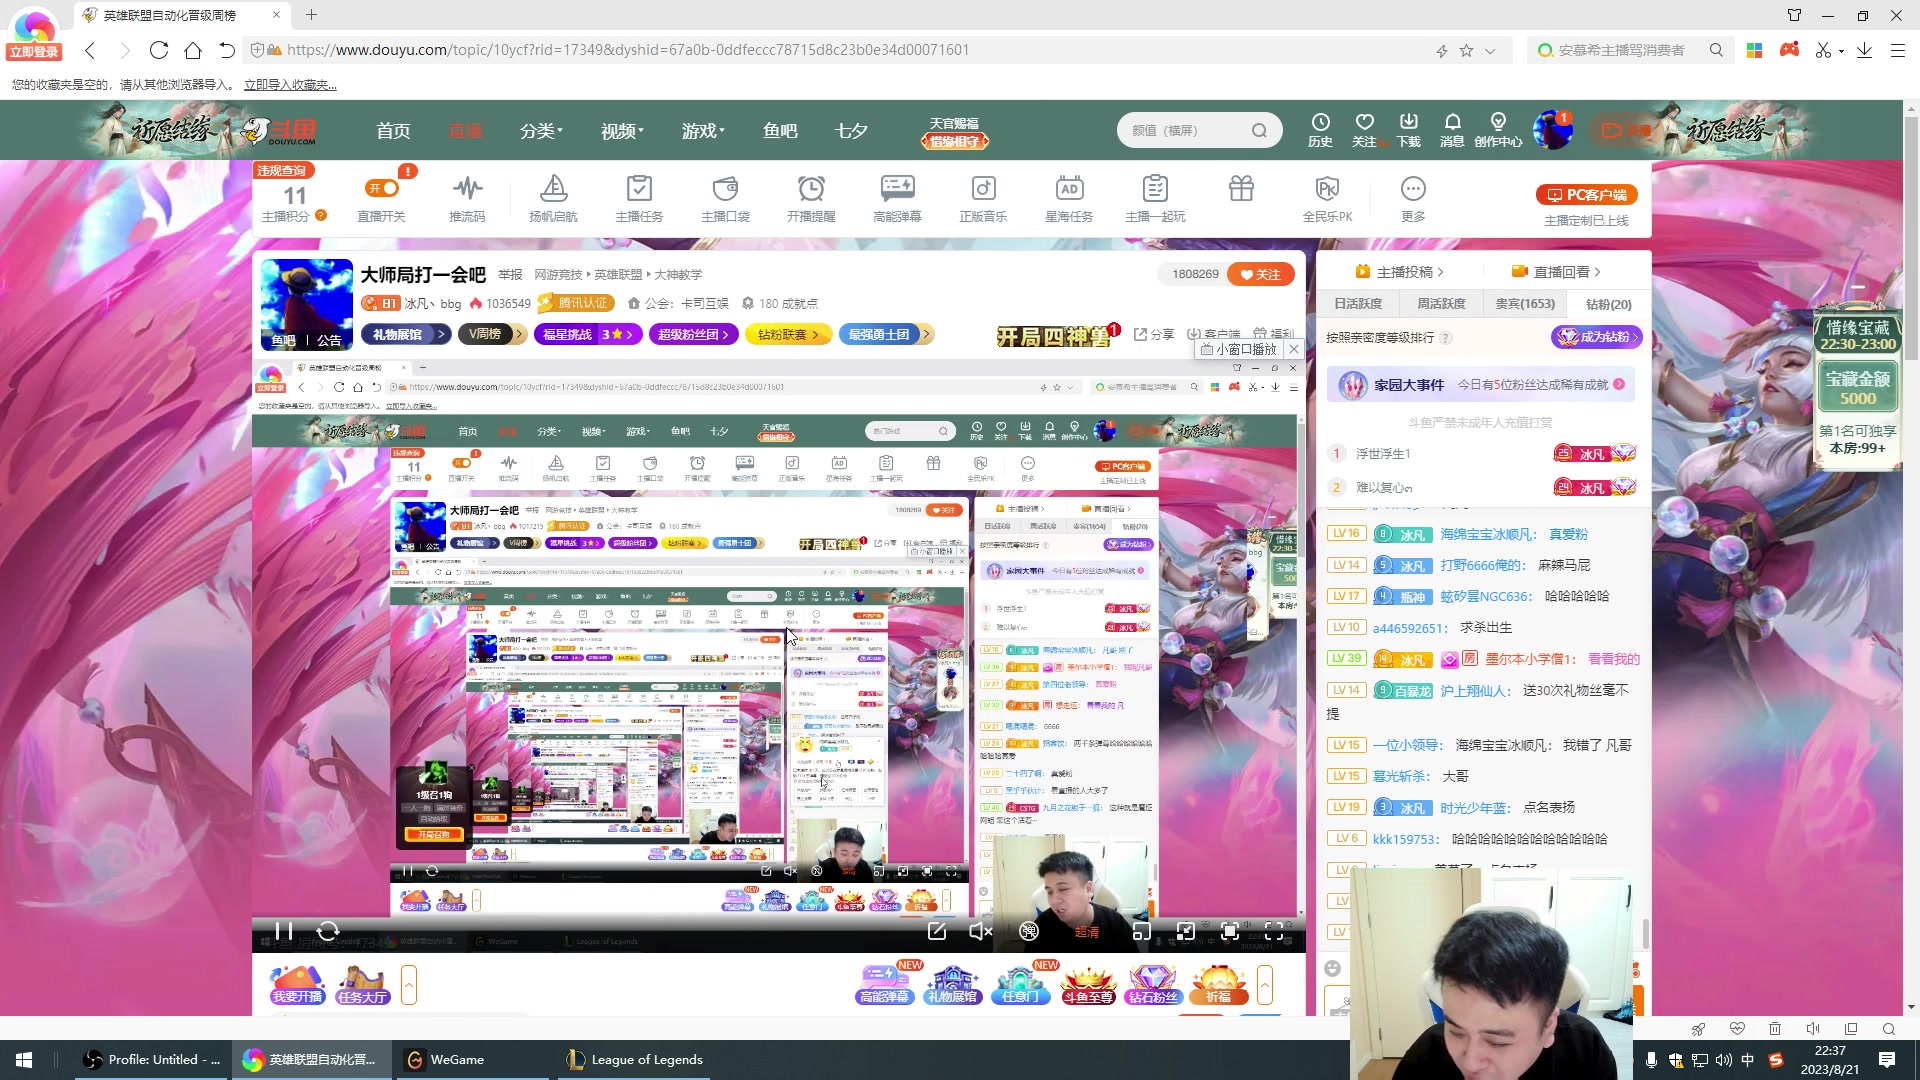Open 主播口袋 wallet icon
Image resolution: width=1920 pixels, height=1080 pixels.
pyautogui.click(x=725, y=198)
